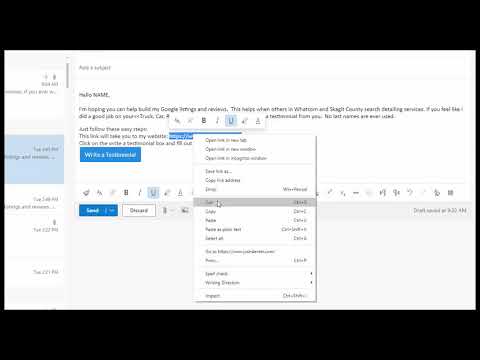Click Italic in the floating mini toolbar
The image size is (480, 360).
(217, 121)
